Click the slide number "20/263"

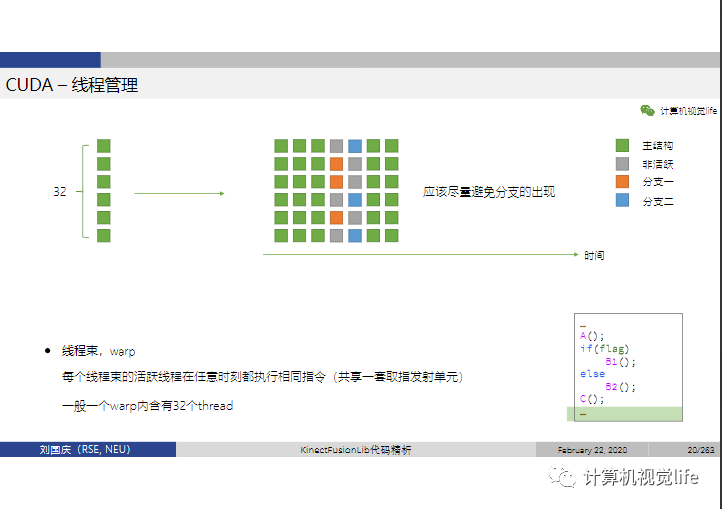coord(701,450)
